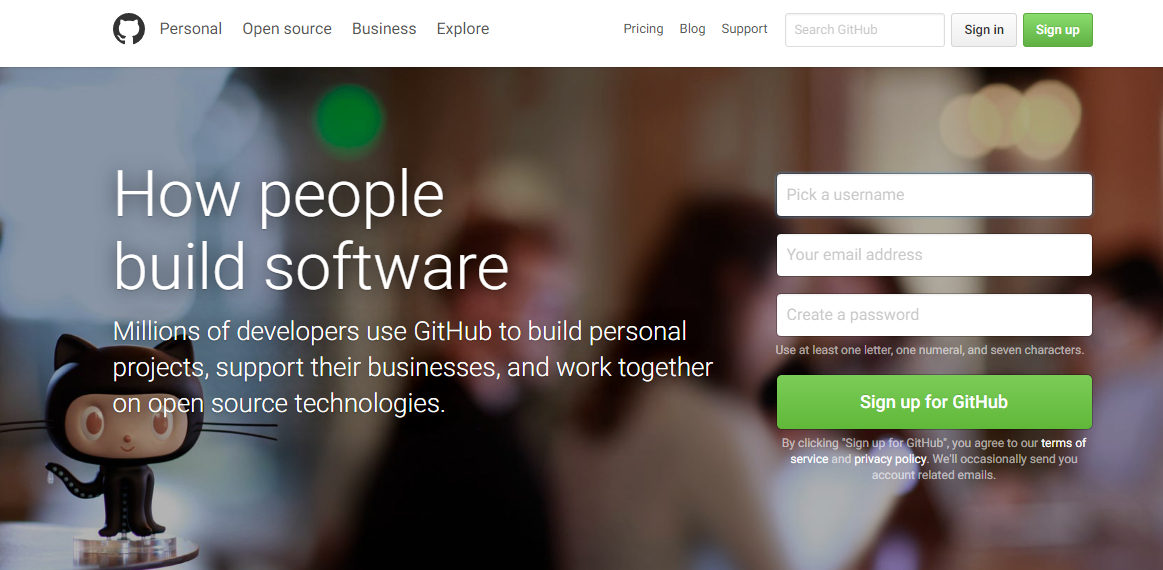Click the How people build software headline
The height and width of the screenshot is (570, 1163).
point(311,229)
